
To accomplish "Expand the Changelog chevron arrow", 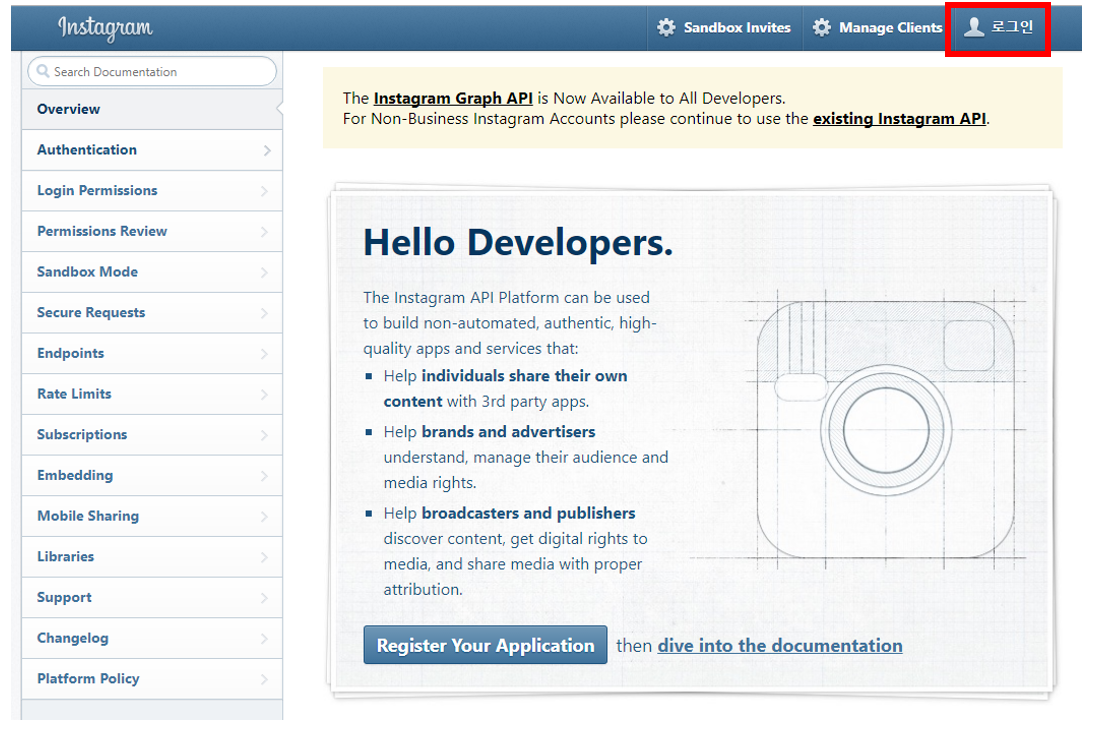I will (264, 639).
